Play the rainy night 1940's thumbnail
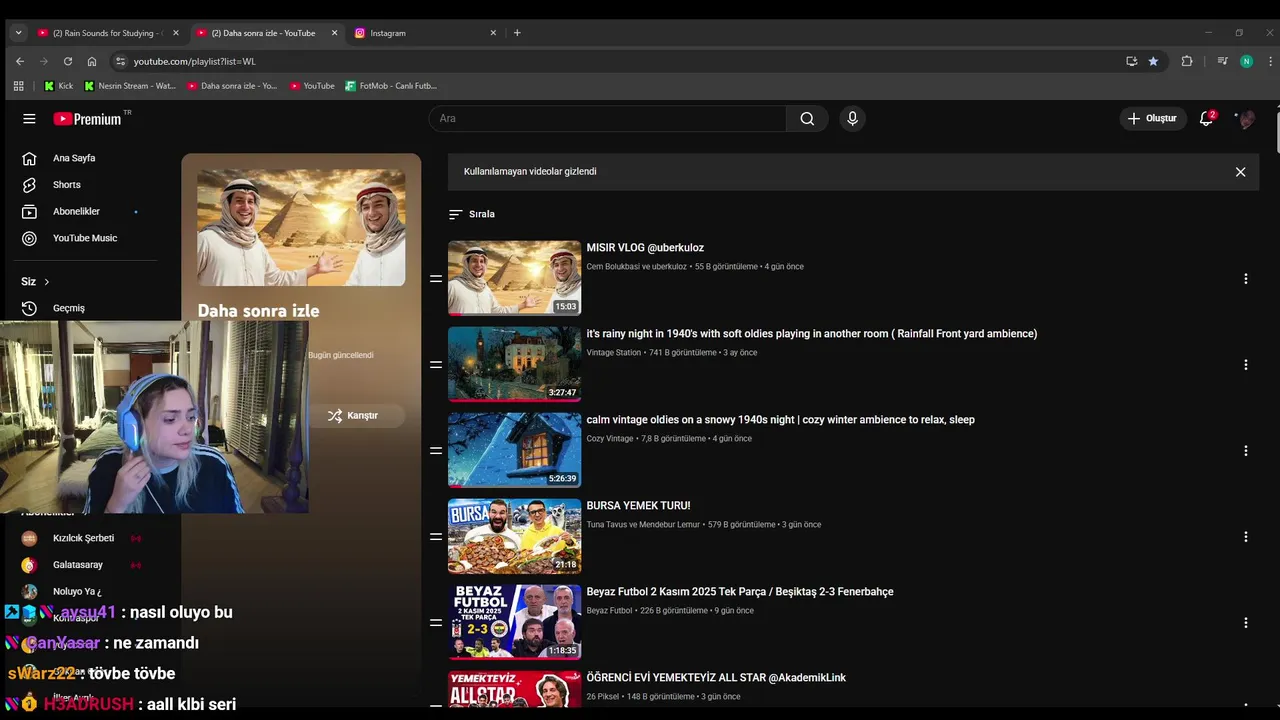 (514, 364)
